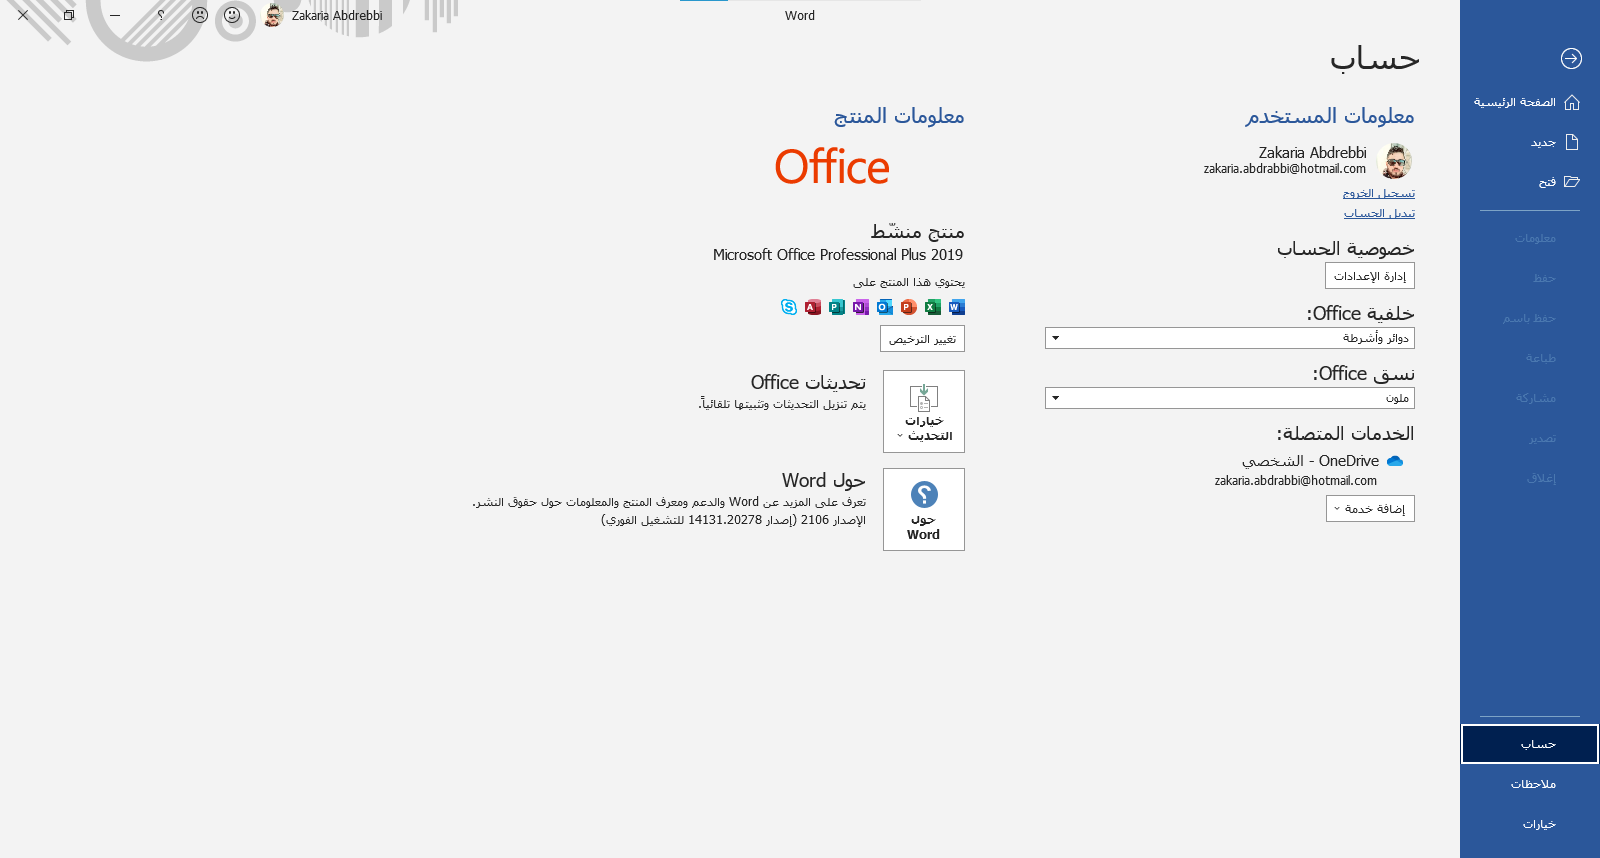Click the OneDrive cloud icon

click(1395, 461)
